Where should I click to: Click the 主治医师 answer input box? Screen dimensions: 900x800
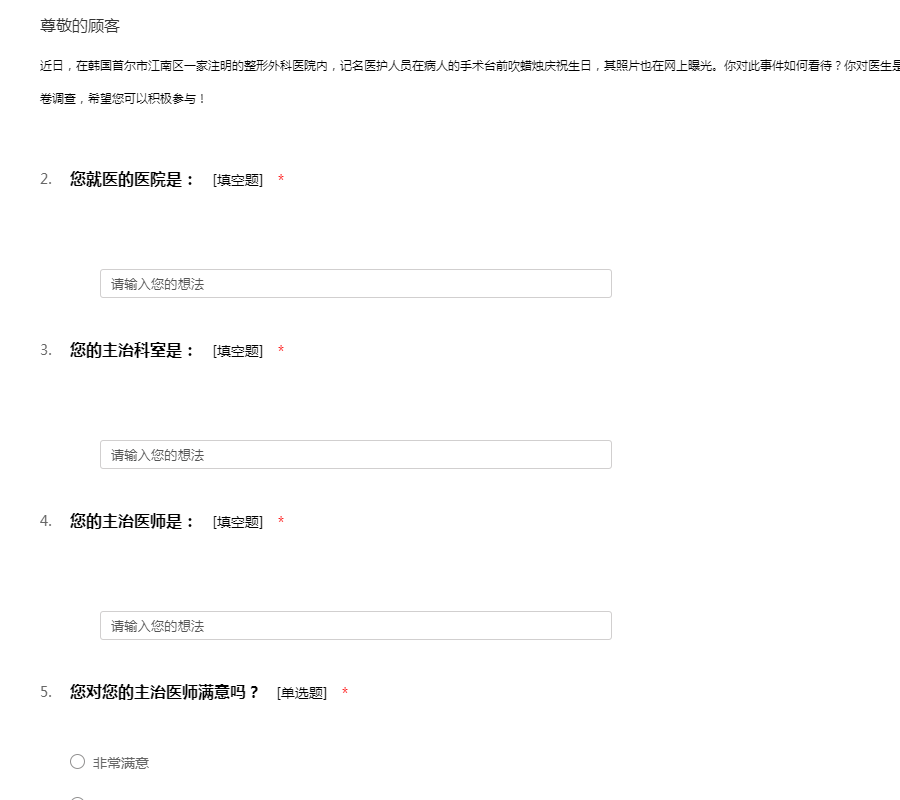(355, 626)
